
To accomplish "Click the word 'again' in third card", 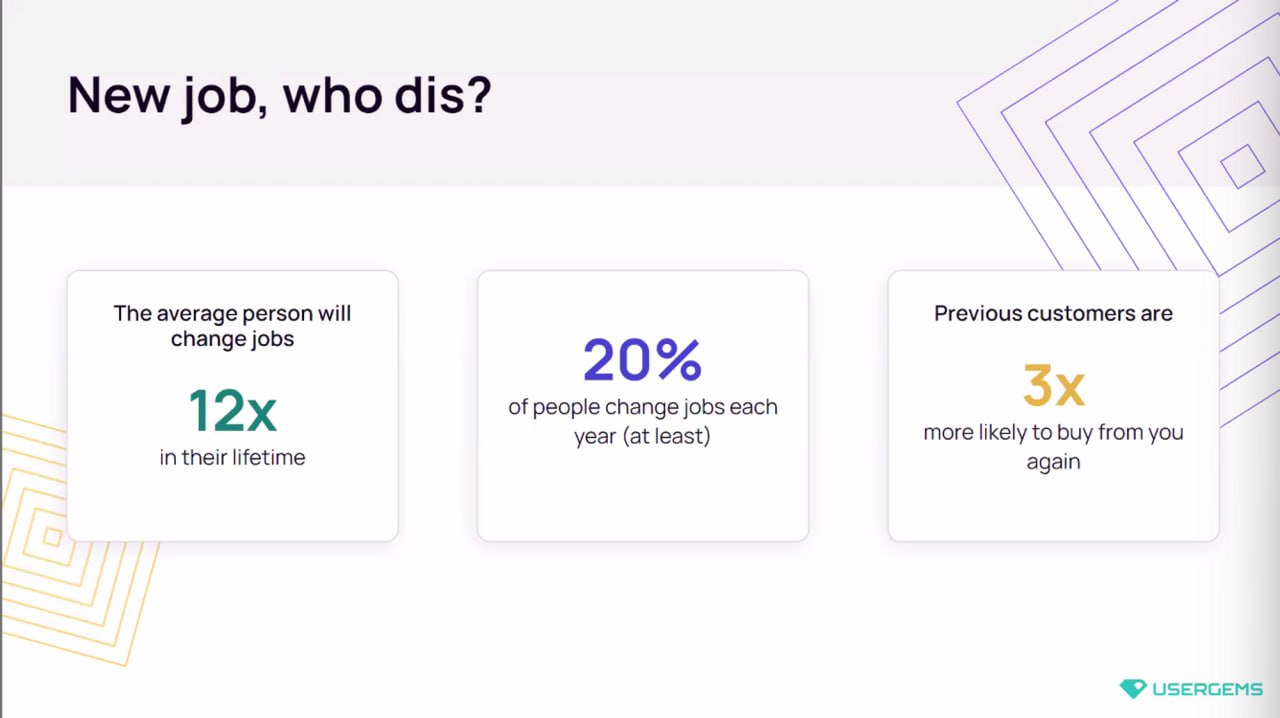I will coord(1053,462).
